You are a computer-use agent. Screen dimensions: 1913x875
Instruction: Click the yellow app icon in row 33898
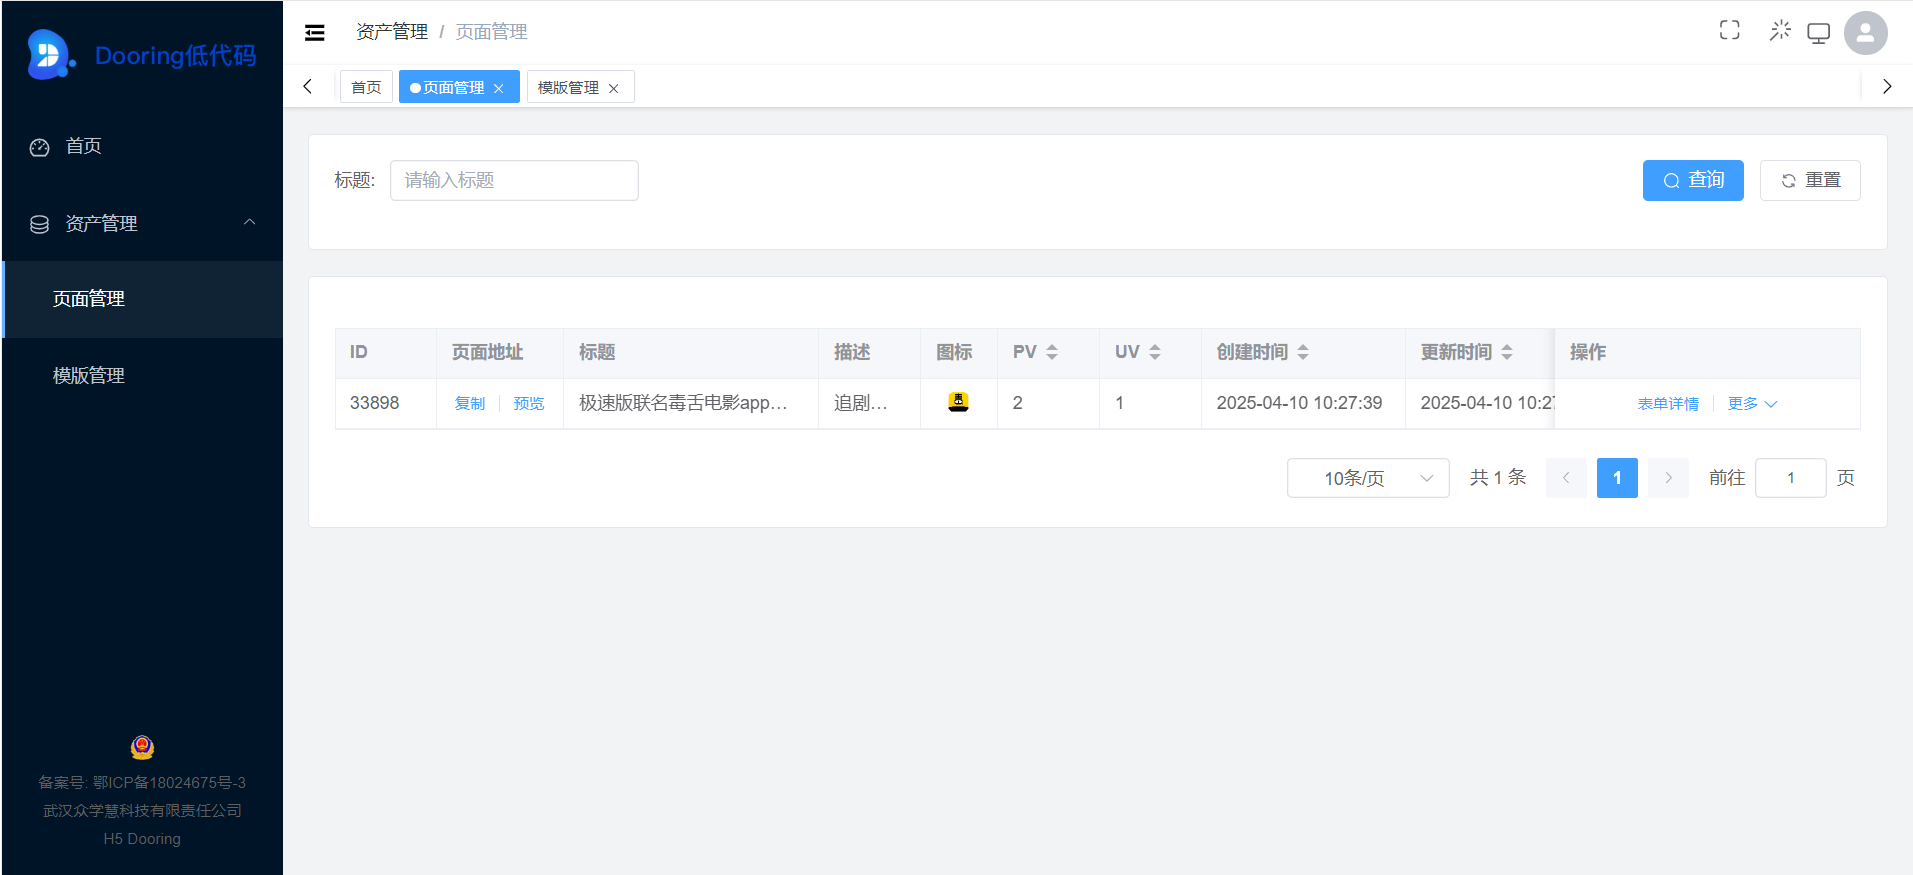[958, 402]
